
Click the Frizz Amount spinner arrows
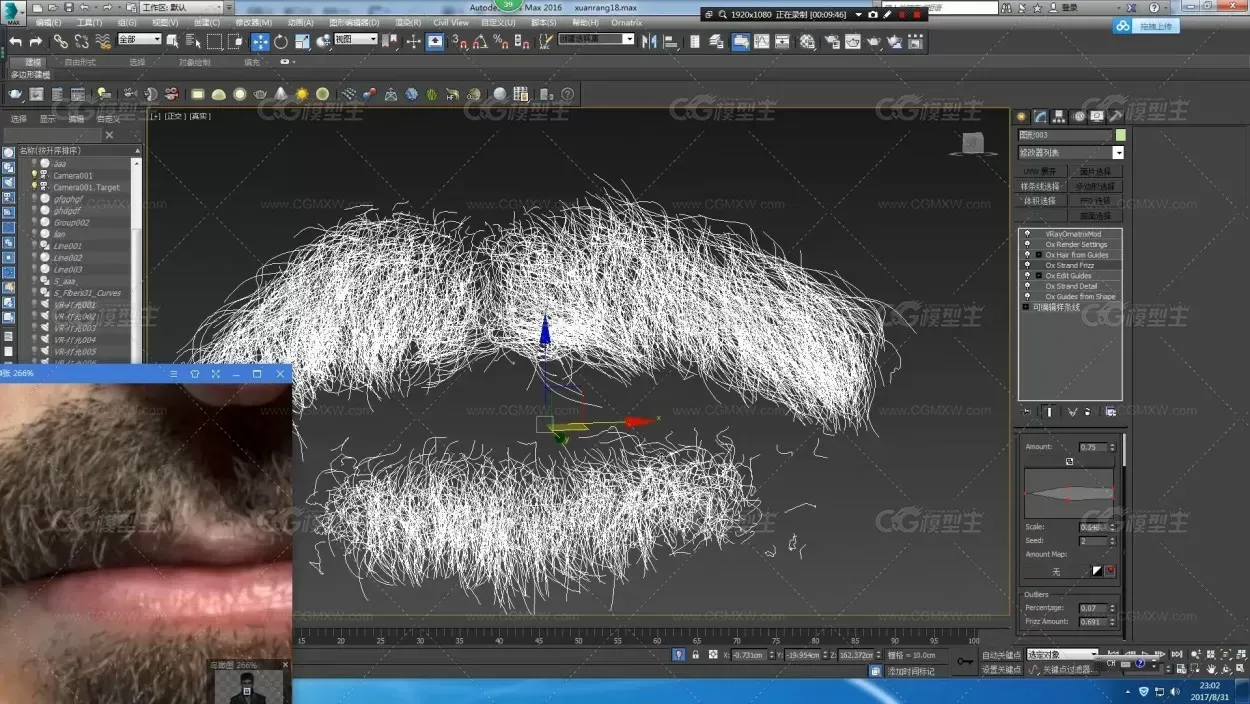pos(1113,621)
